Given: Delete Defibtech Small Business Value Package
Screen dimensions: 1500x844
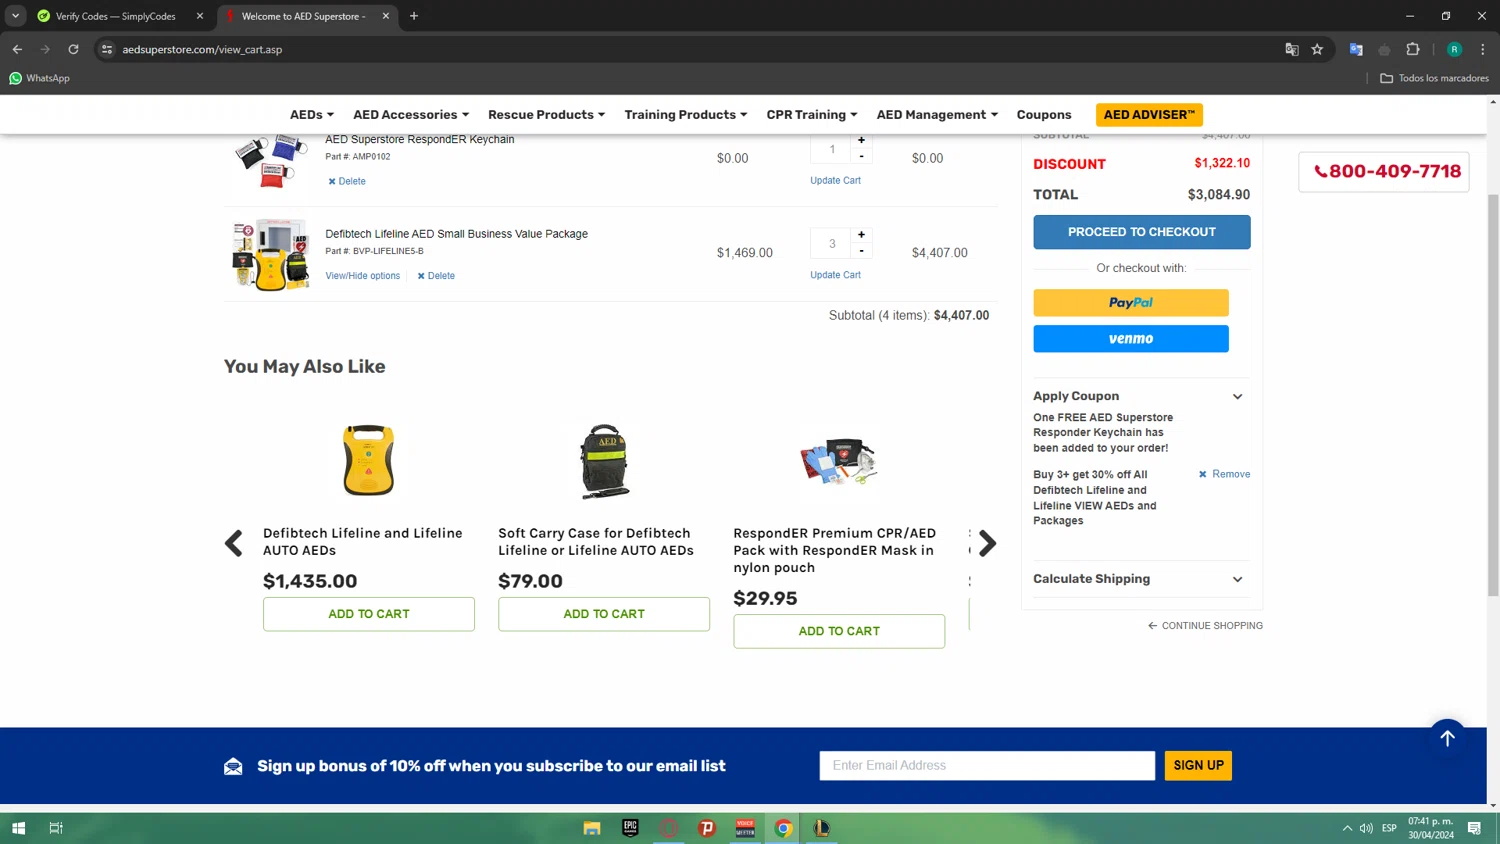Looking at the screenshot, I should click(436, 276).
